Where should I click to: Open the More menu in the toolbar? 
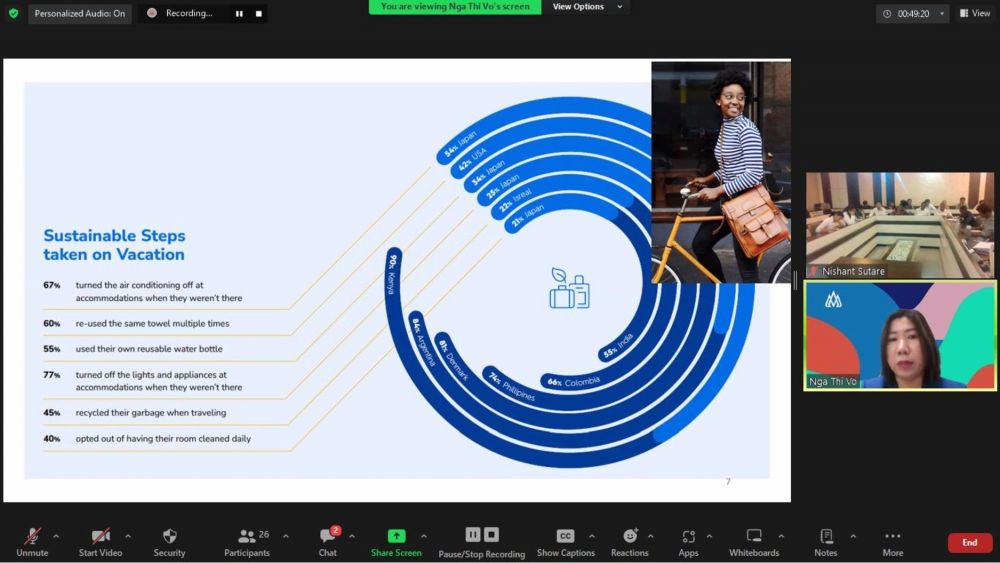[893, 536]
